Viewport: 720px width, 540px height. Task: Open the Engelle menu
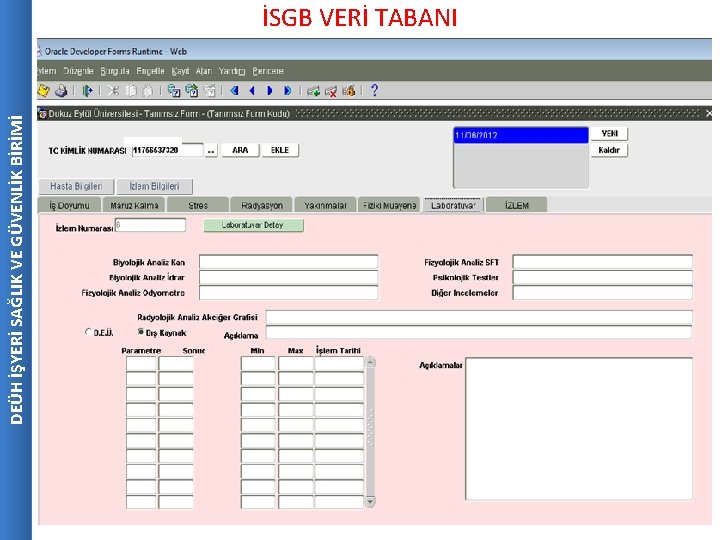[150, 71]
